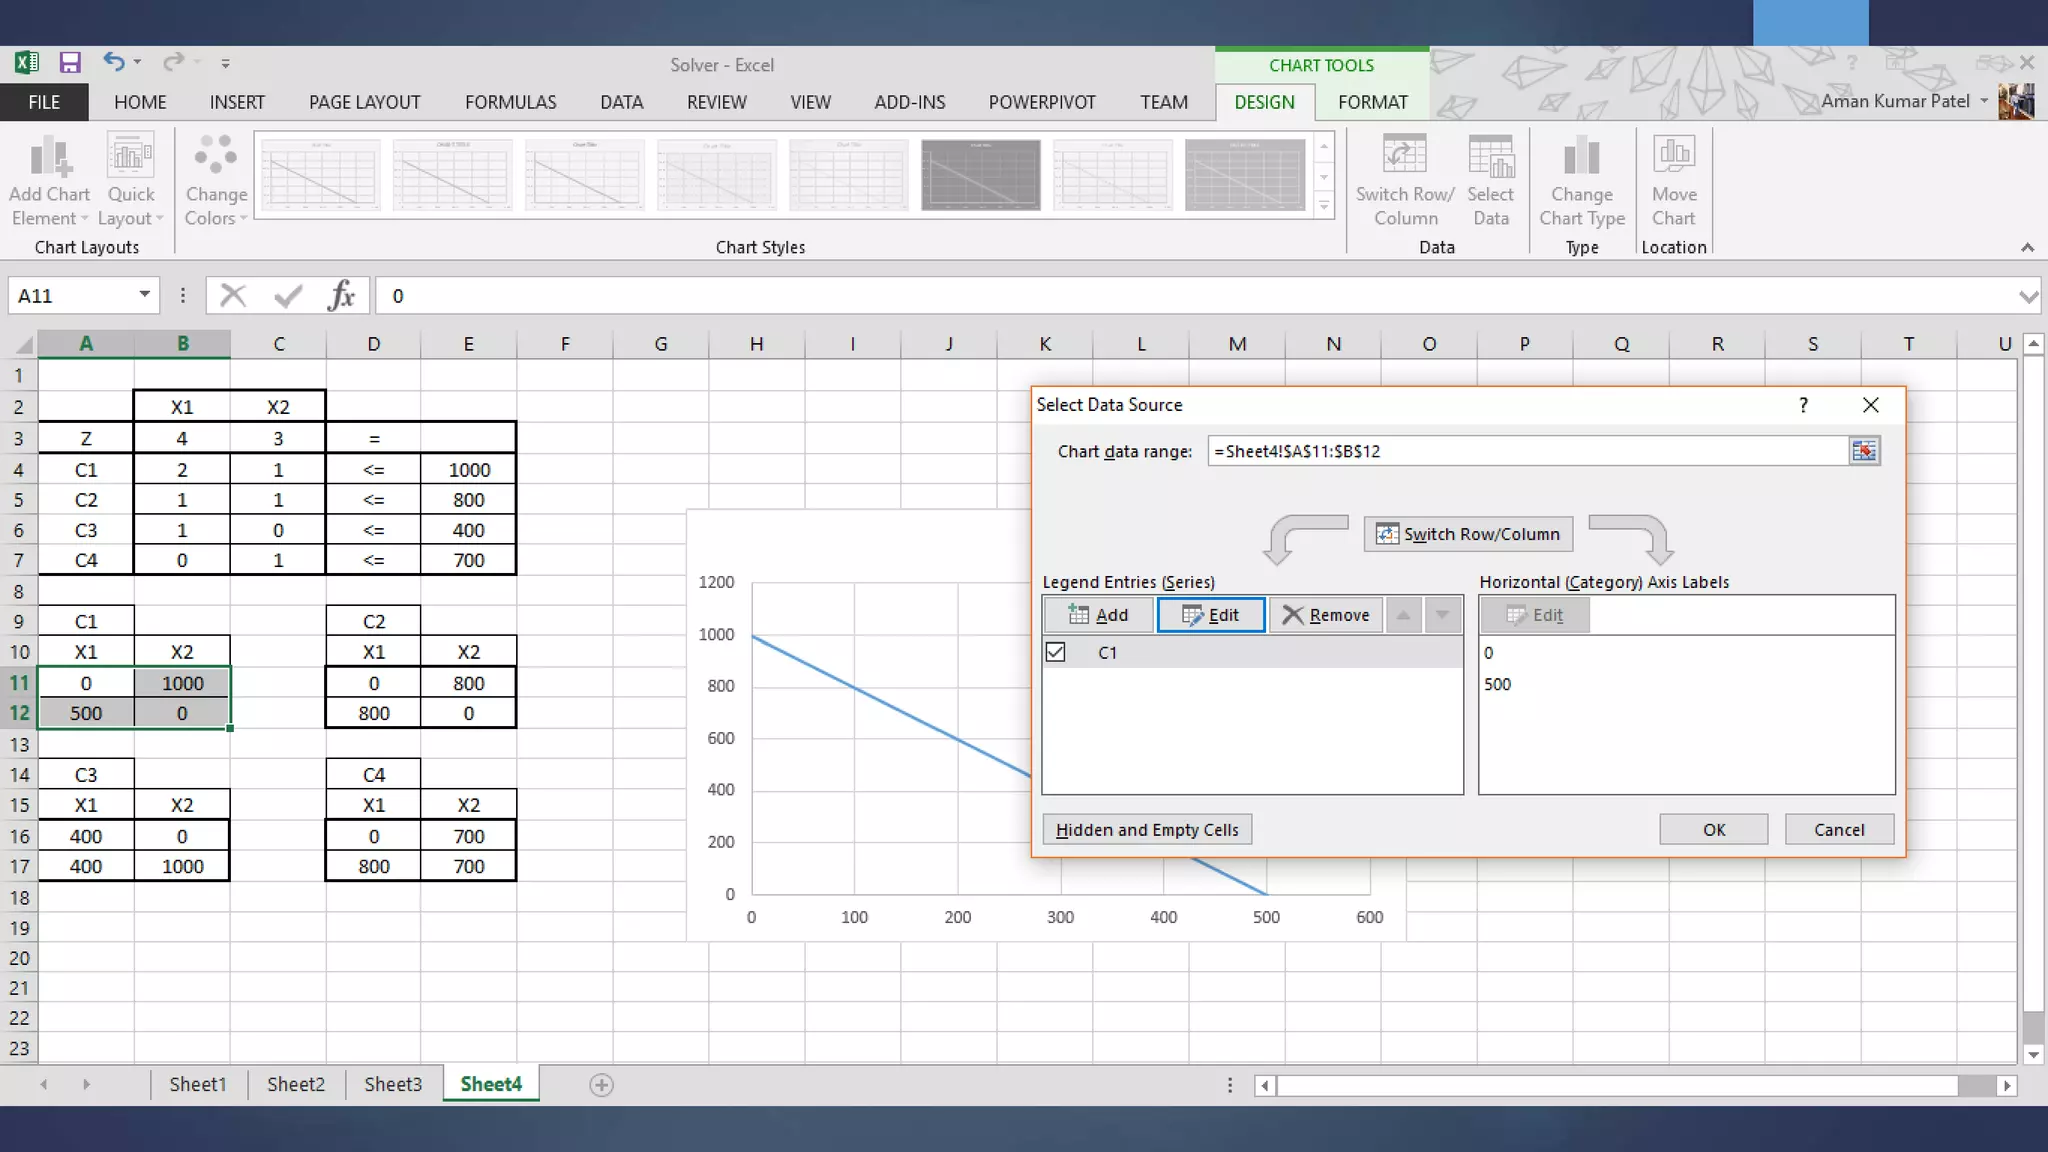Click the Undo arrow icon
The width and height of the screenshot is (2048, 1152).
point(113,63)
